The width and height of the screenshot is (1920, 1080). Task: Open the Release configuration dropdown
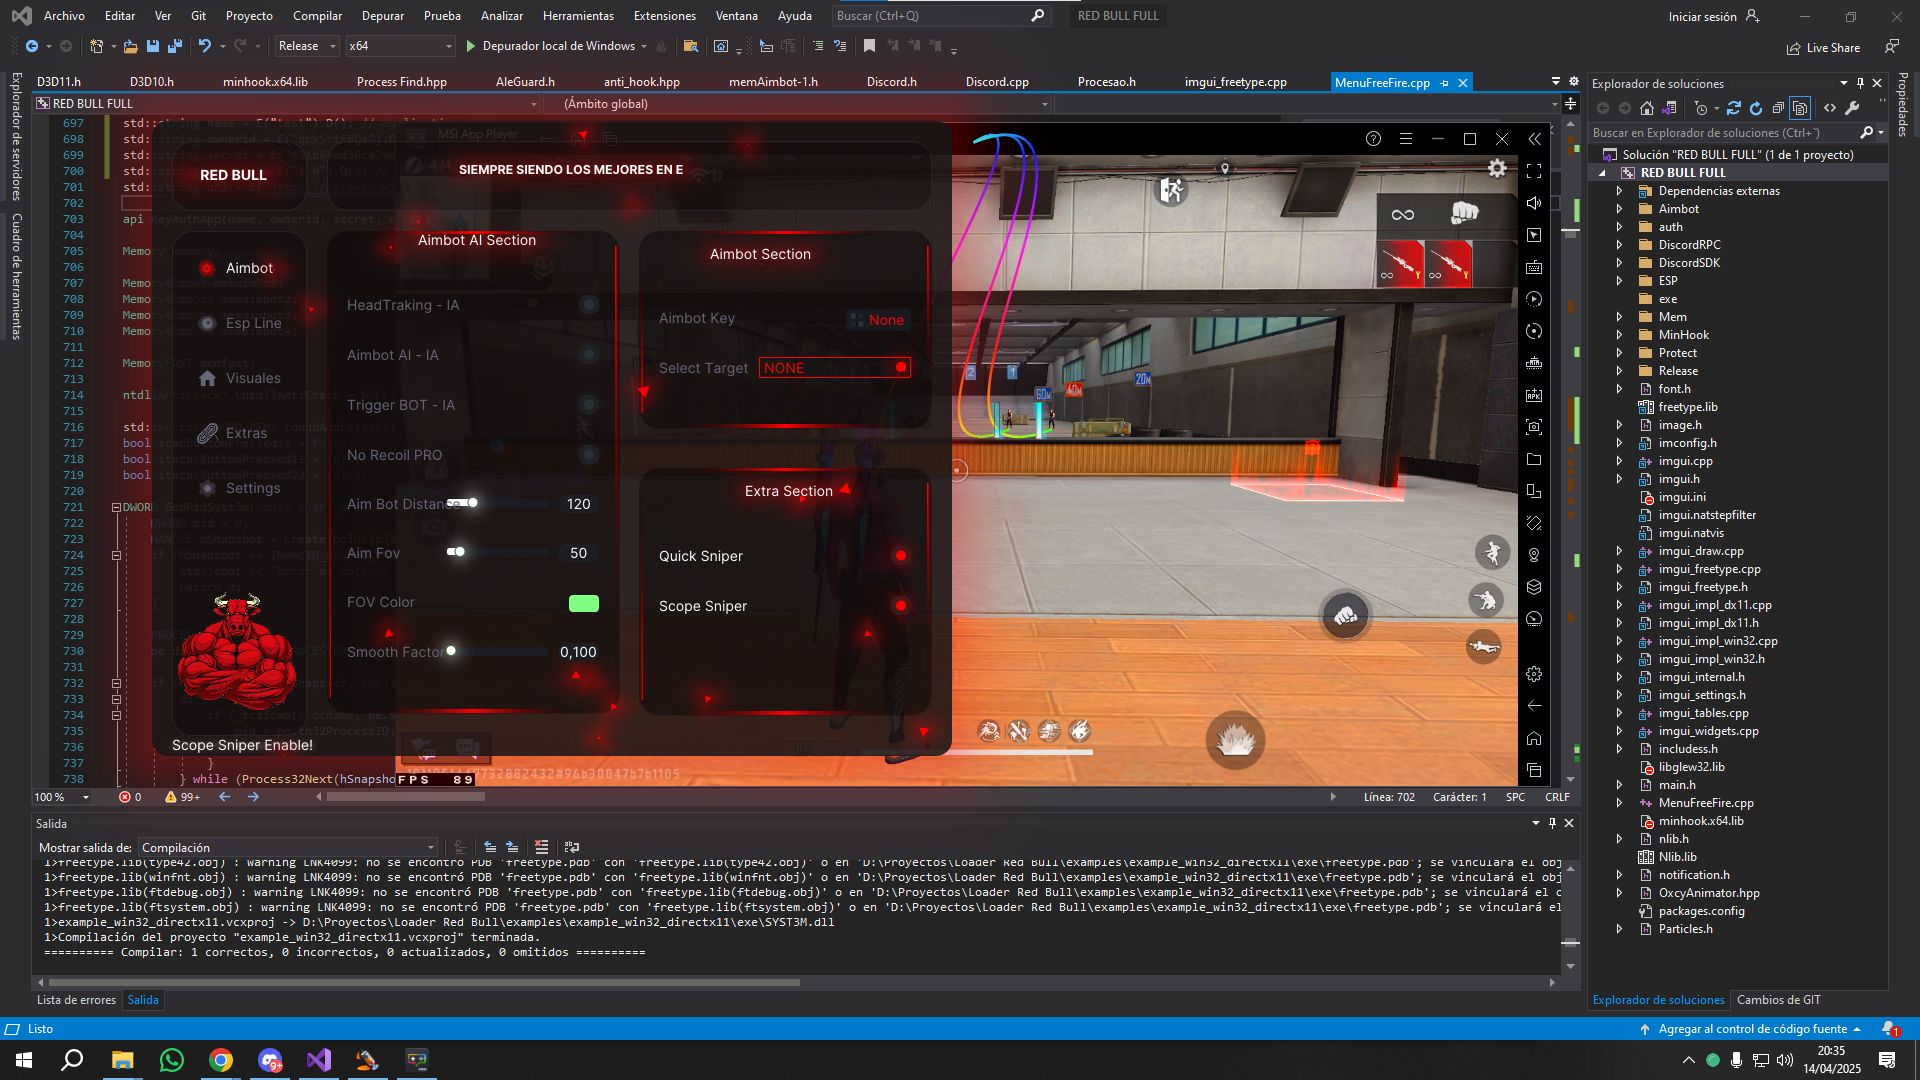pyautogui.click(x=308, y=46)
